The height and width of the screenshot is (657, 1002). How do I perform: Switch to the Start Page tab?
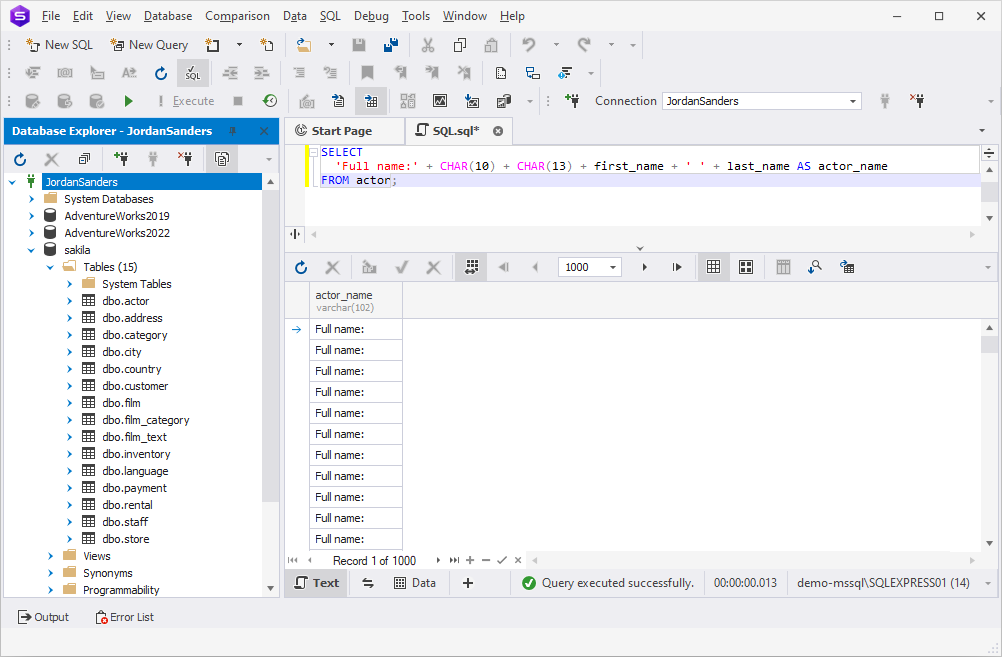click(x=334, y=131)
